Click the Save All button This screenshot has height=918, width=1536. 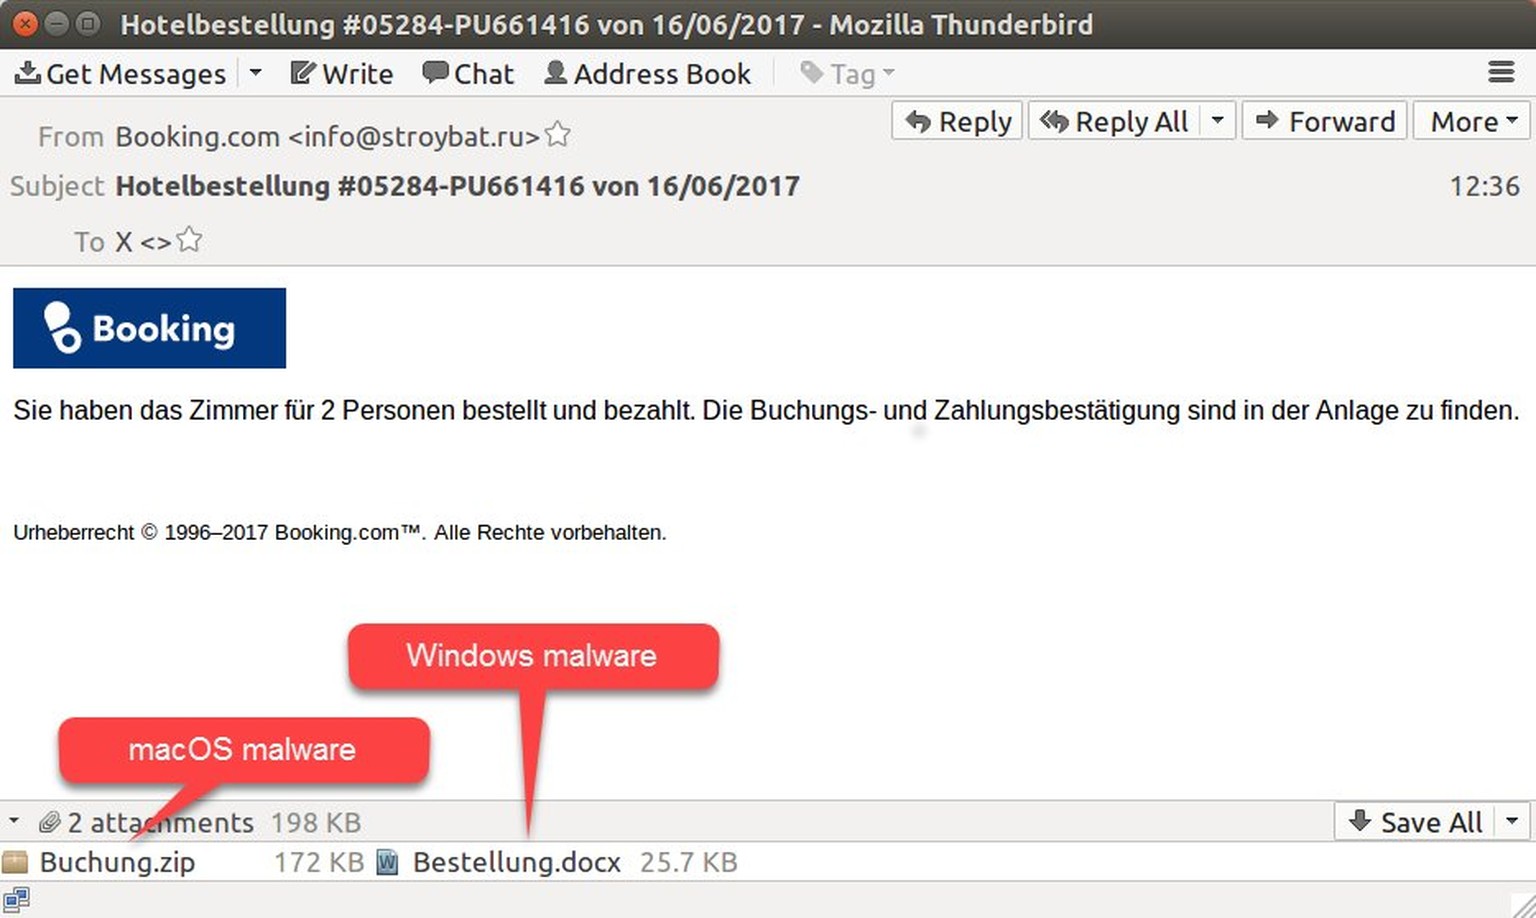point(1415,821)
